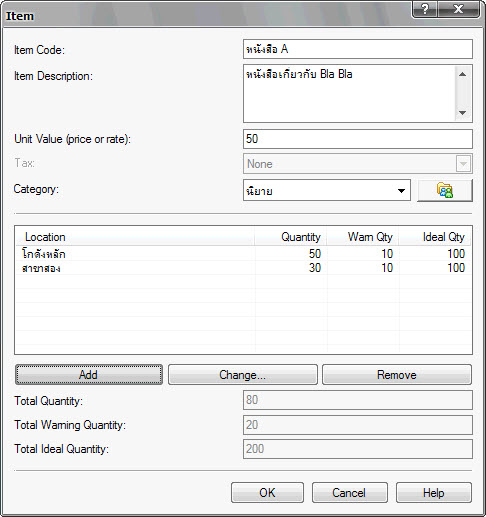This screenshot has width=486, height=517.
Task: Confirm the dialog with OK
Action: pyautogui.click(x=267, y=492)
